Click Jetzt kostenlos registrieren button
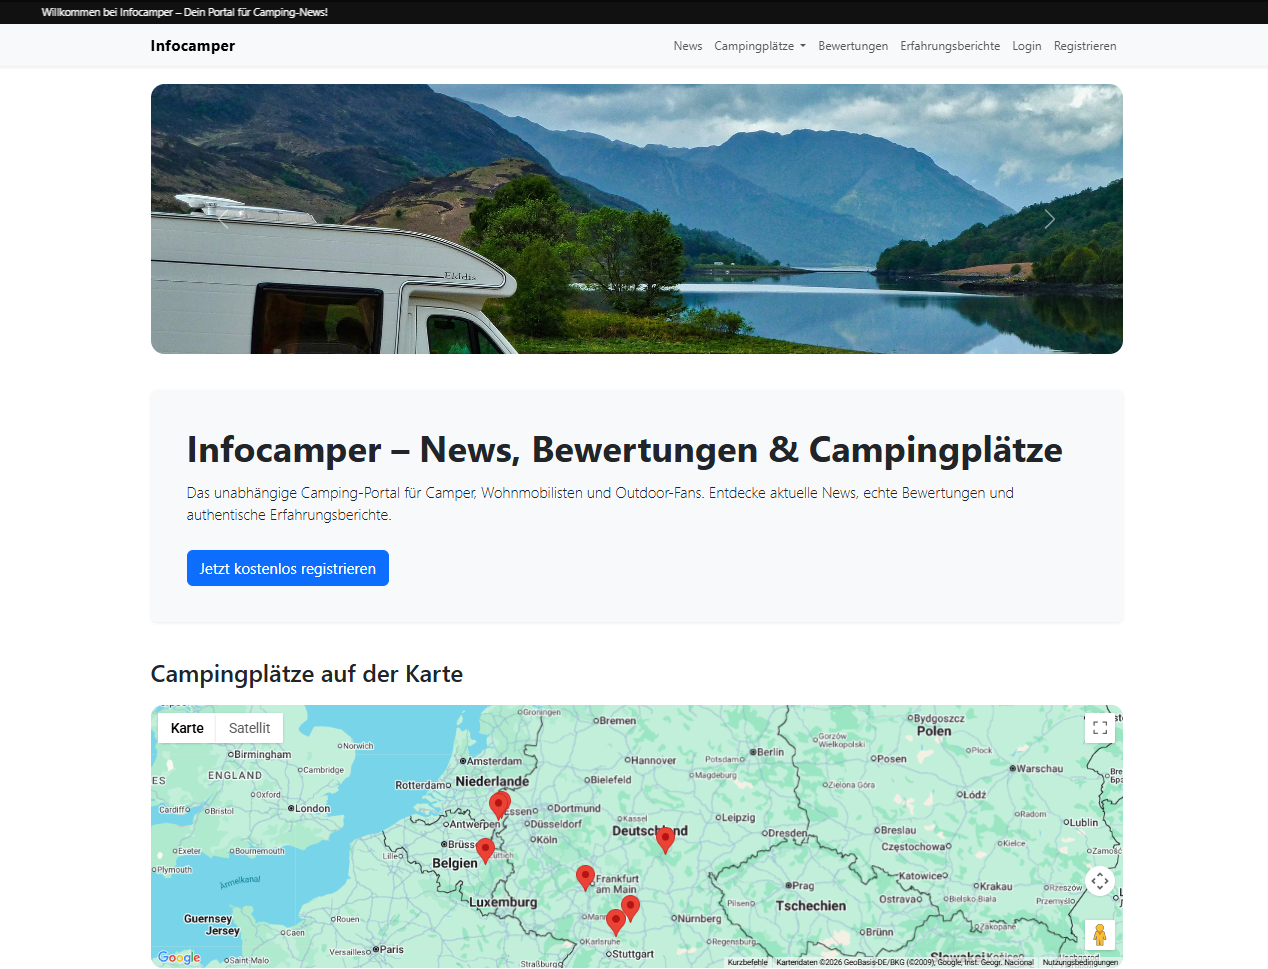 288,568
